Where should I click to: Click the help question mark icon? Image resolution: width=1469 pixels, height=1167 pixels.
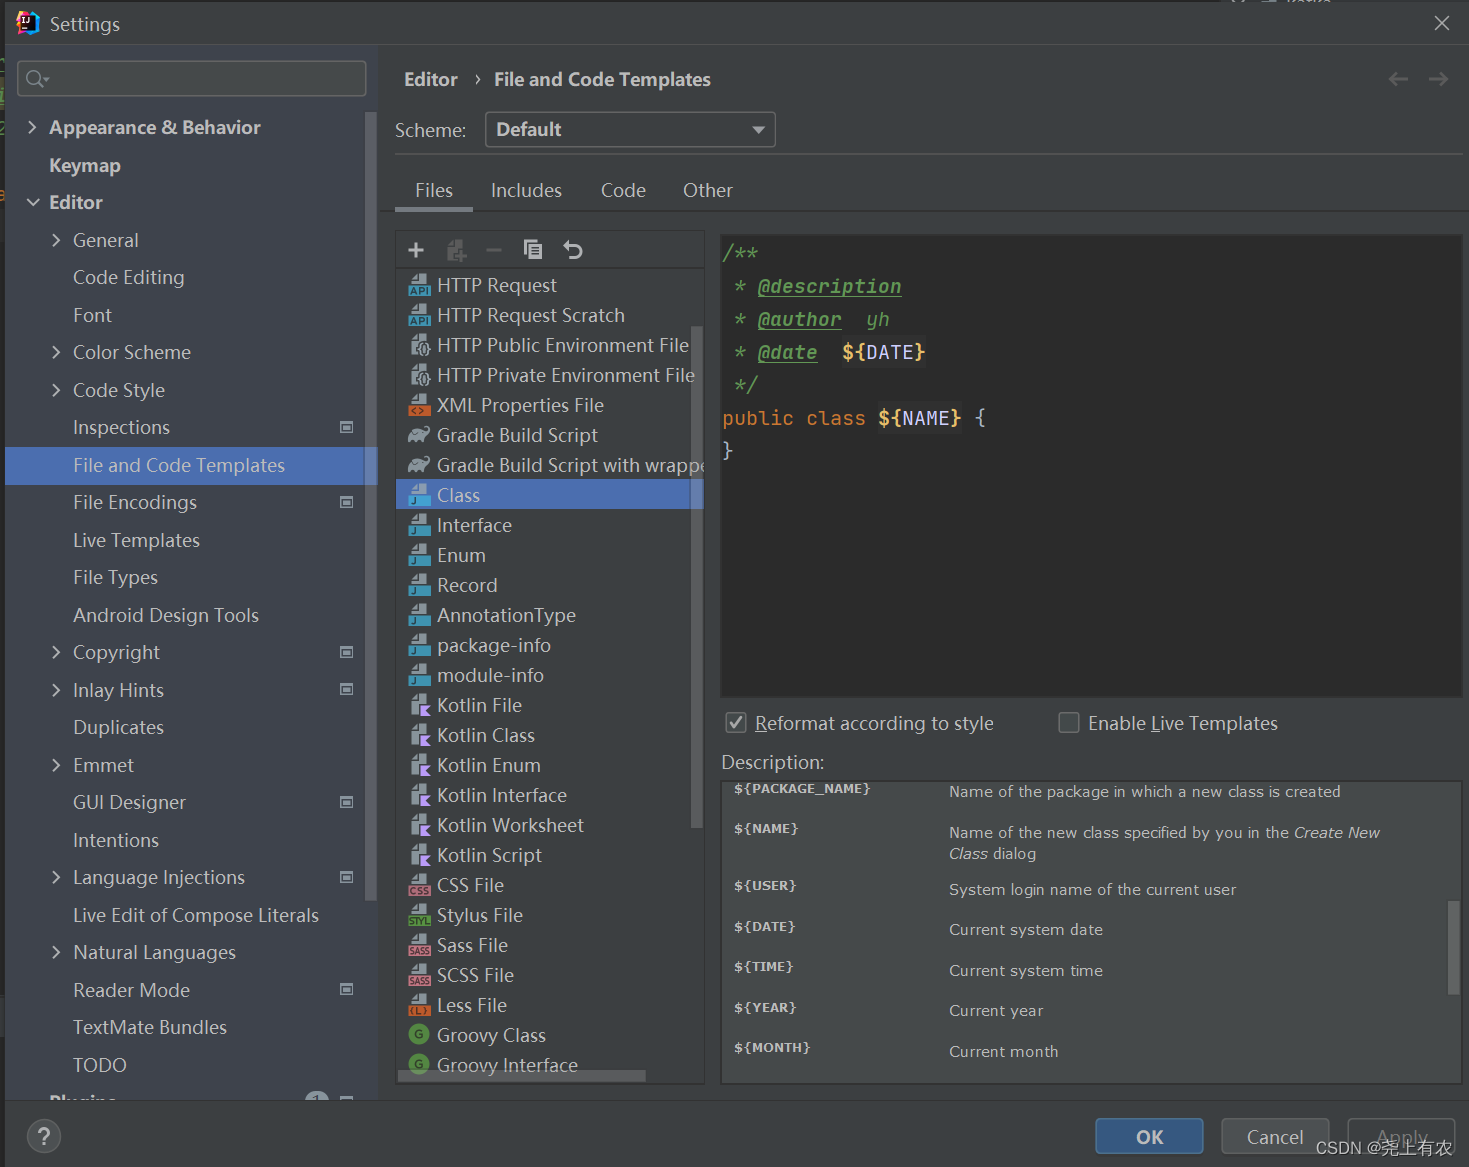tap(44, 1136)
